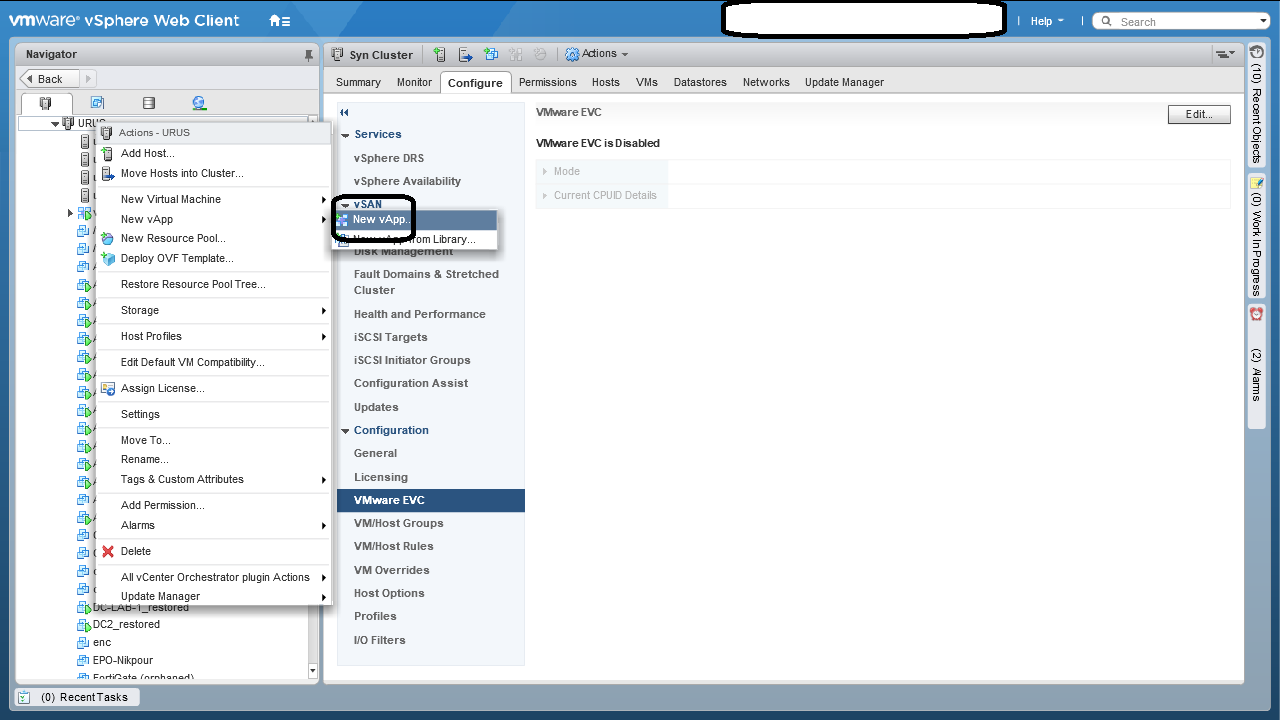Open the Help dropdown menu
The height and width of the screenshot is (720, 1280).
coord(1047,21)
